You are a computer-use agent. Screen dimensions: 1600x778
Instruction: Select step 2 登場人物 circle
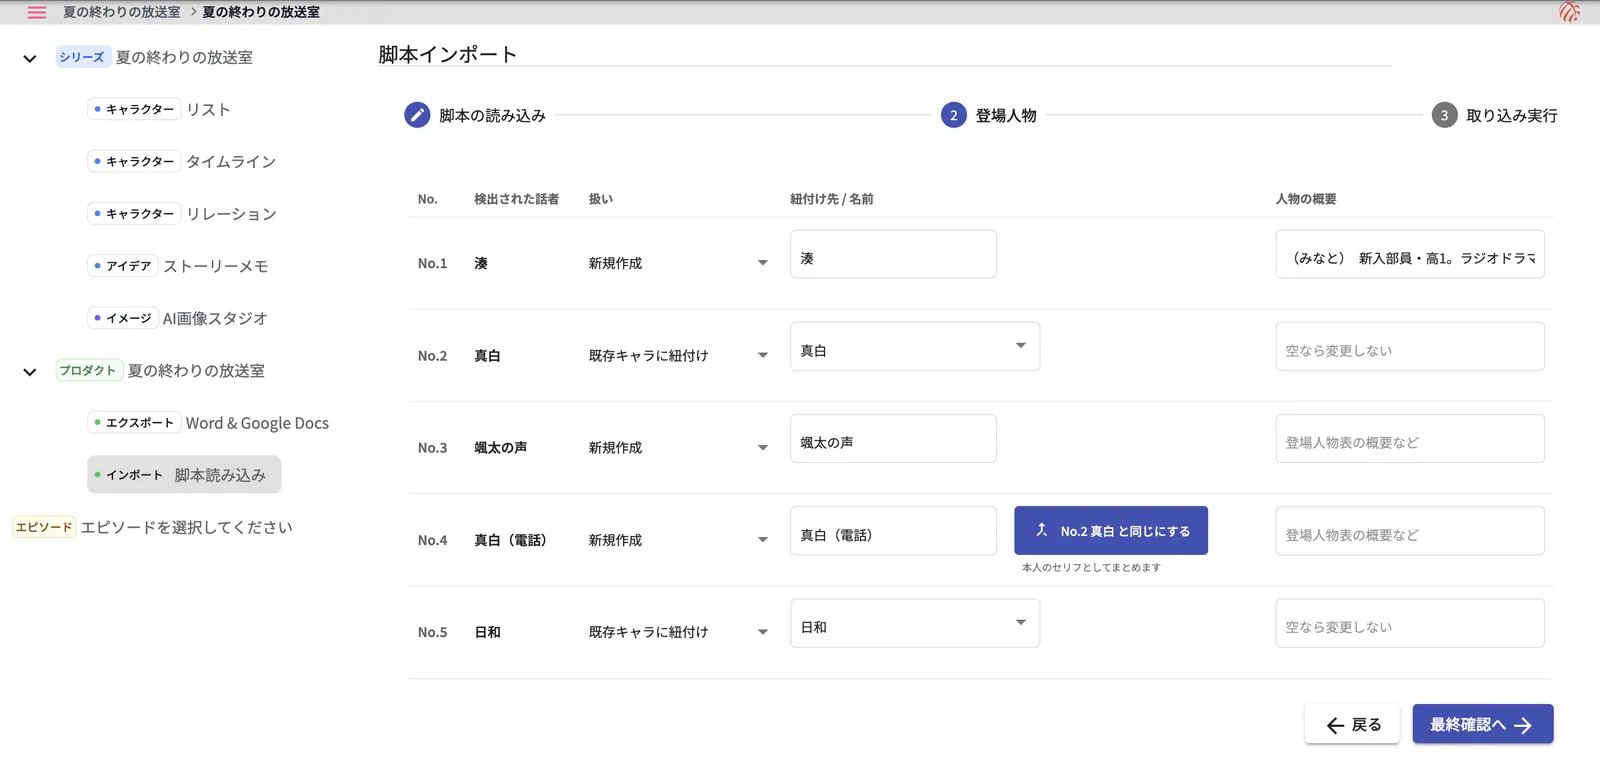pos(953,115)
